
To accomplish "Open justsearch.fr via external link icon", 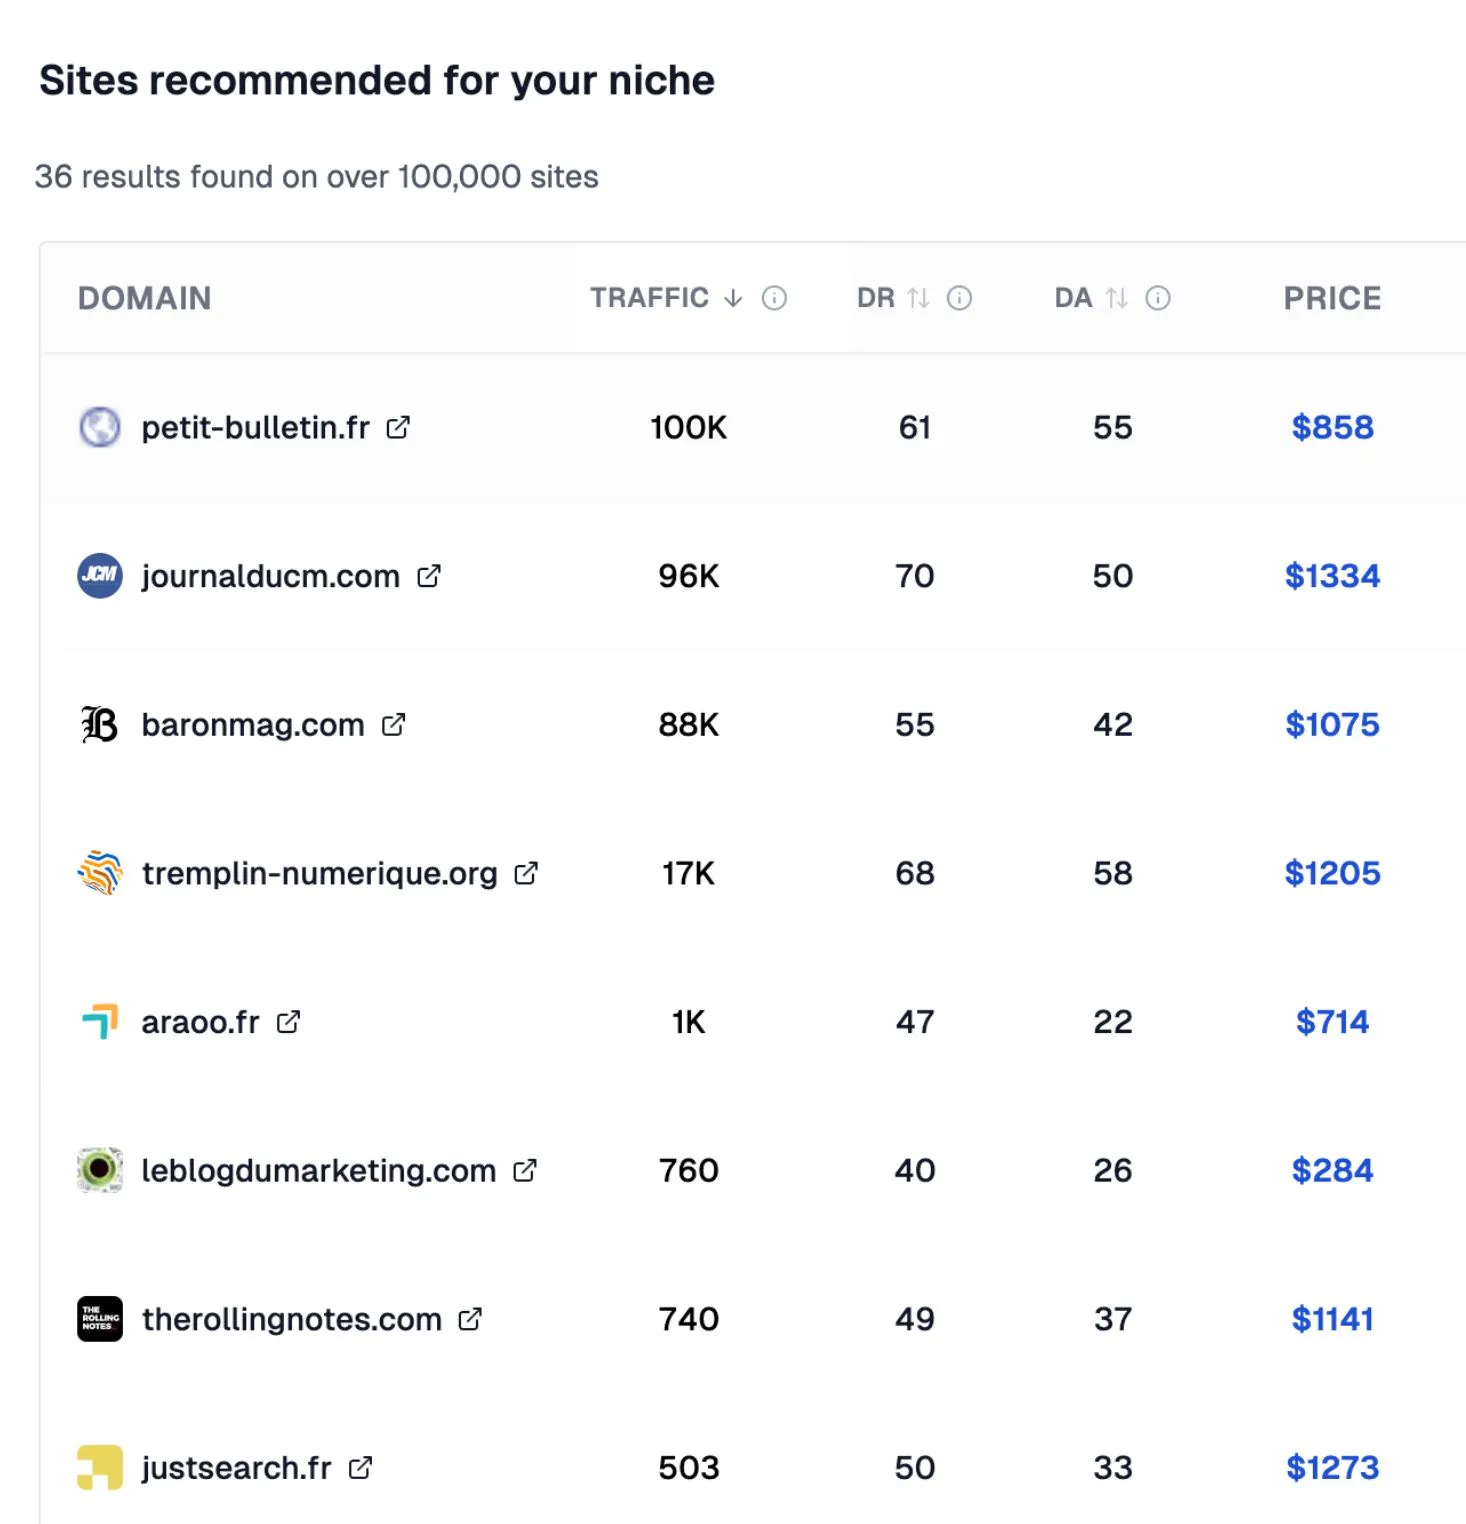I will 360,1467.
